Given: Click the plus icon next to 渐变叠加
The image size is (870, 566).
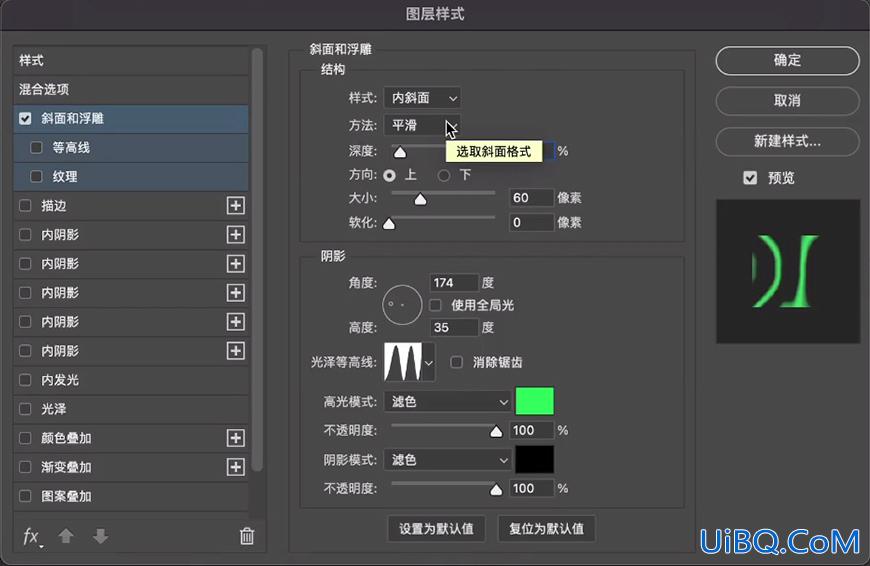Looking at the screenshot, I should coord(235,467).
